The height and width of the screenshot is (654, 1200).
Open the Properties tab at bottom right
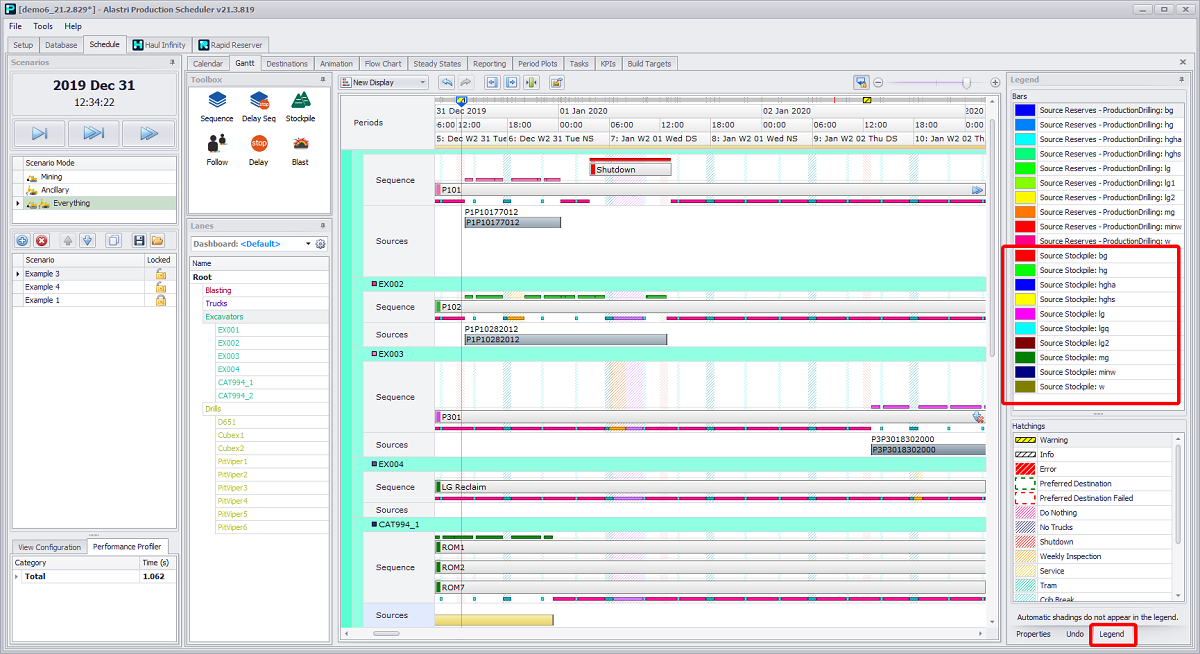1033,634
